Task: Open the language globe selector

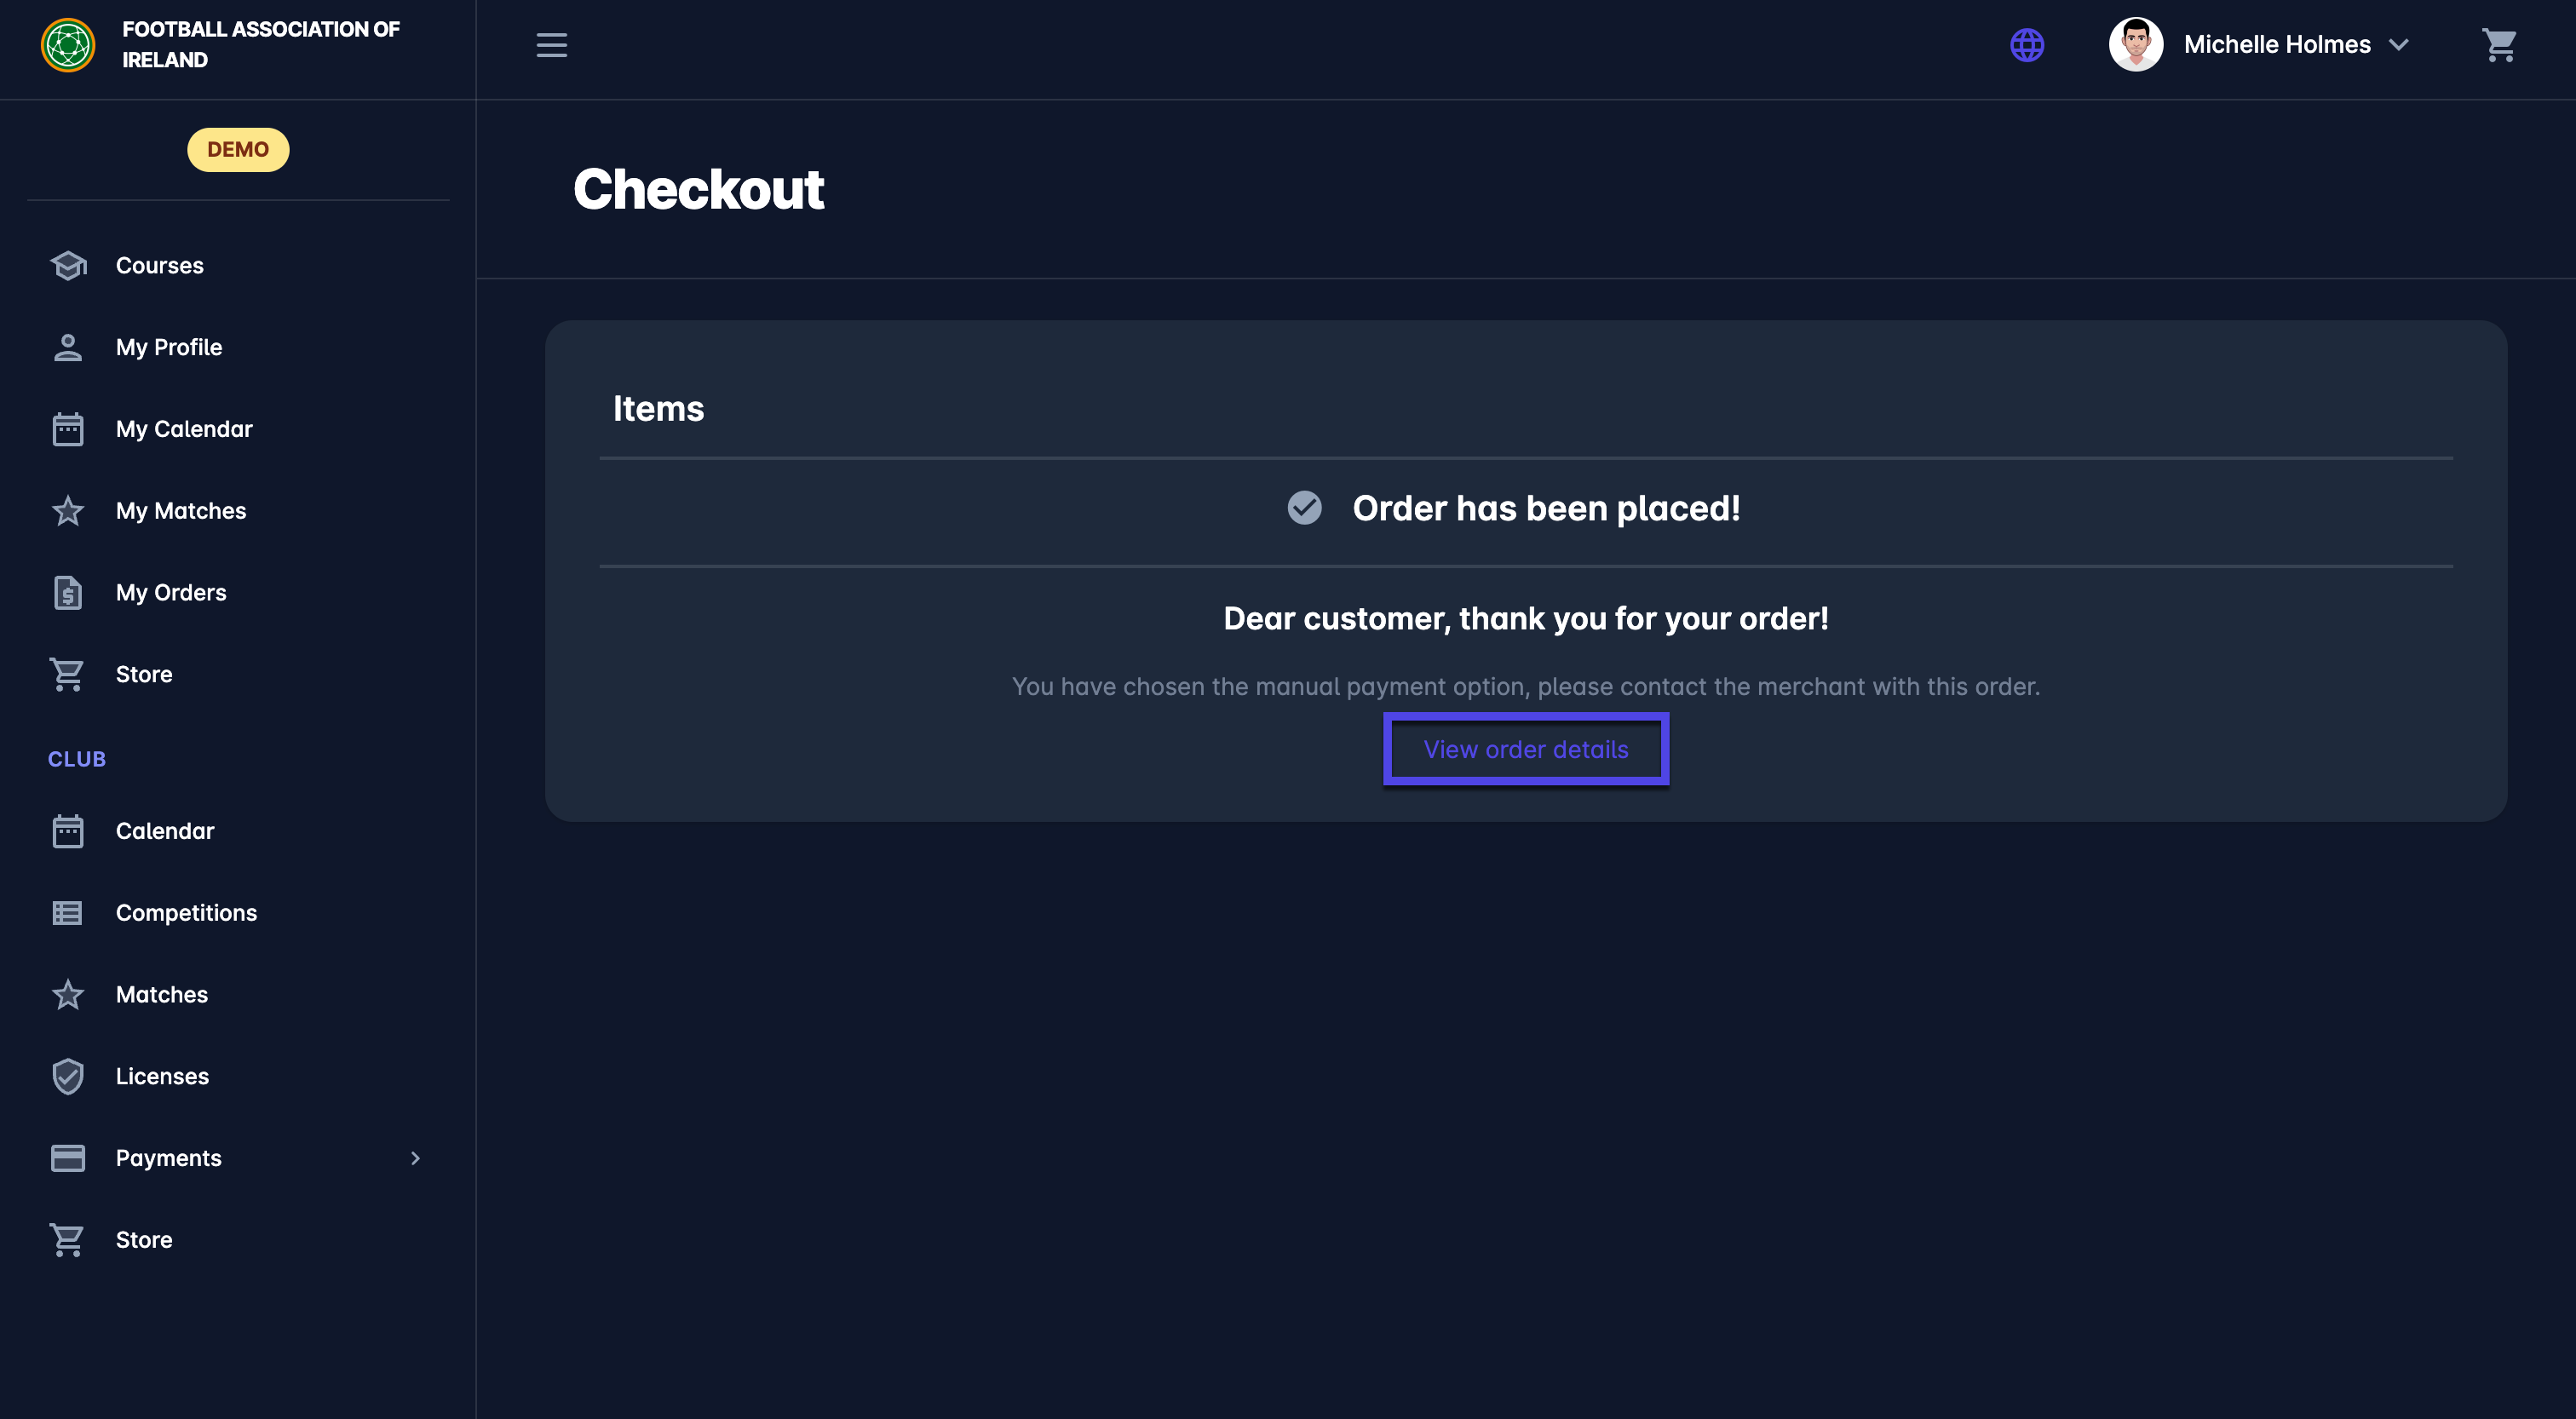Action: coord(2027,45)
